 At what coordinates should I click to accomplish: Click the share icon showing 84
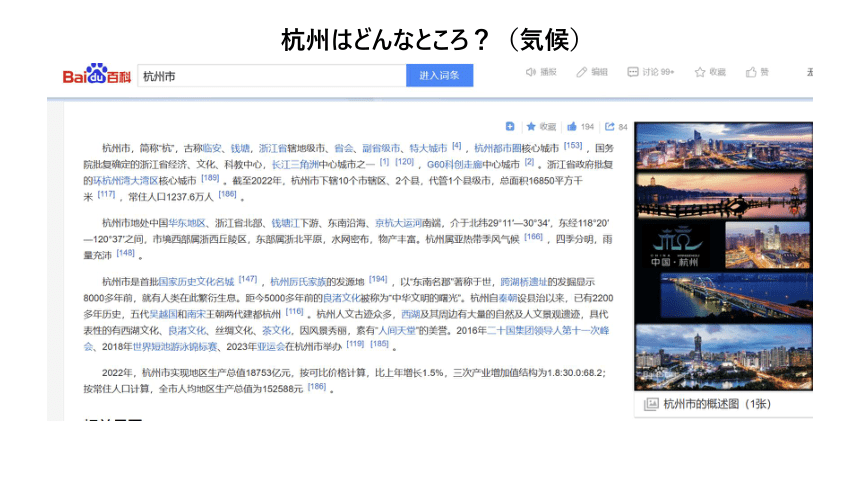coord(609,126)
